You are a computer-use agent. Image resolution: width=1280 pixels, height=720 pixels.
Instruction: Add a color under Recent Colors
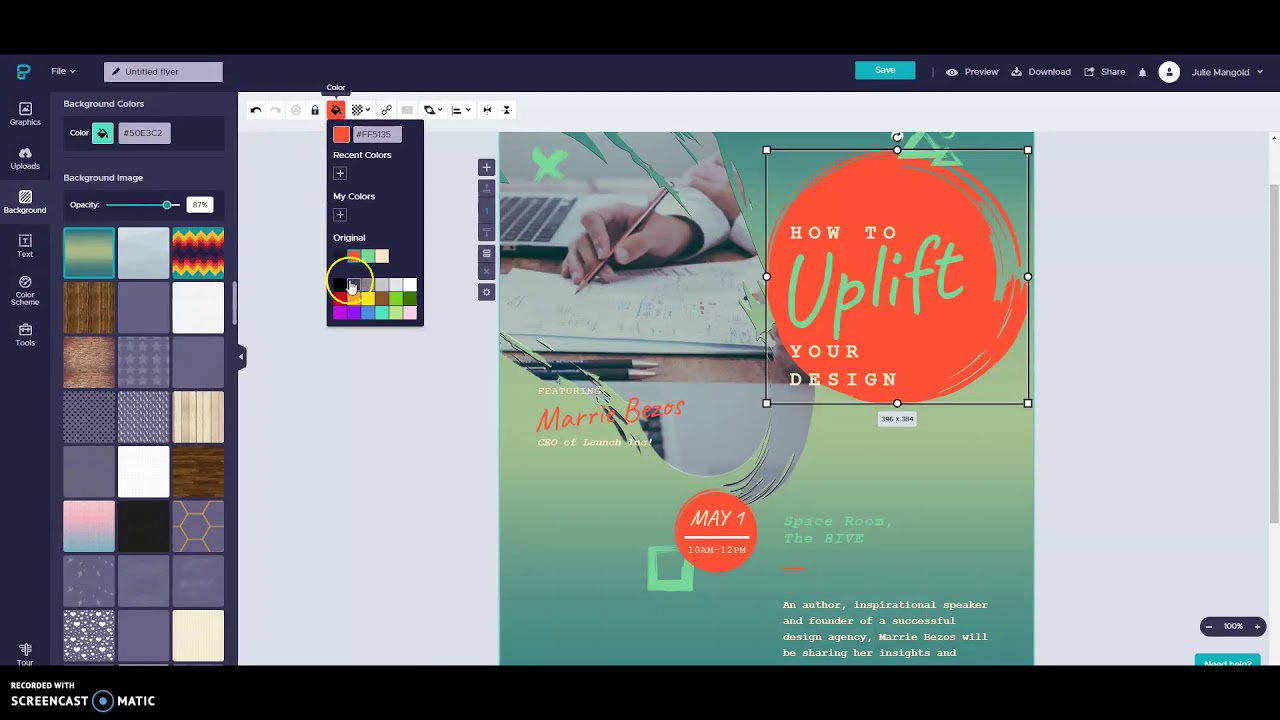[340, 174]
